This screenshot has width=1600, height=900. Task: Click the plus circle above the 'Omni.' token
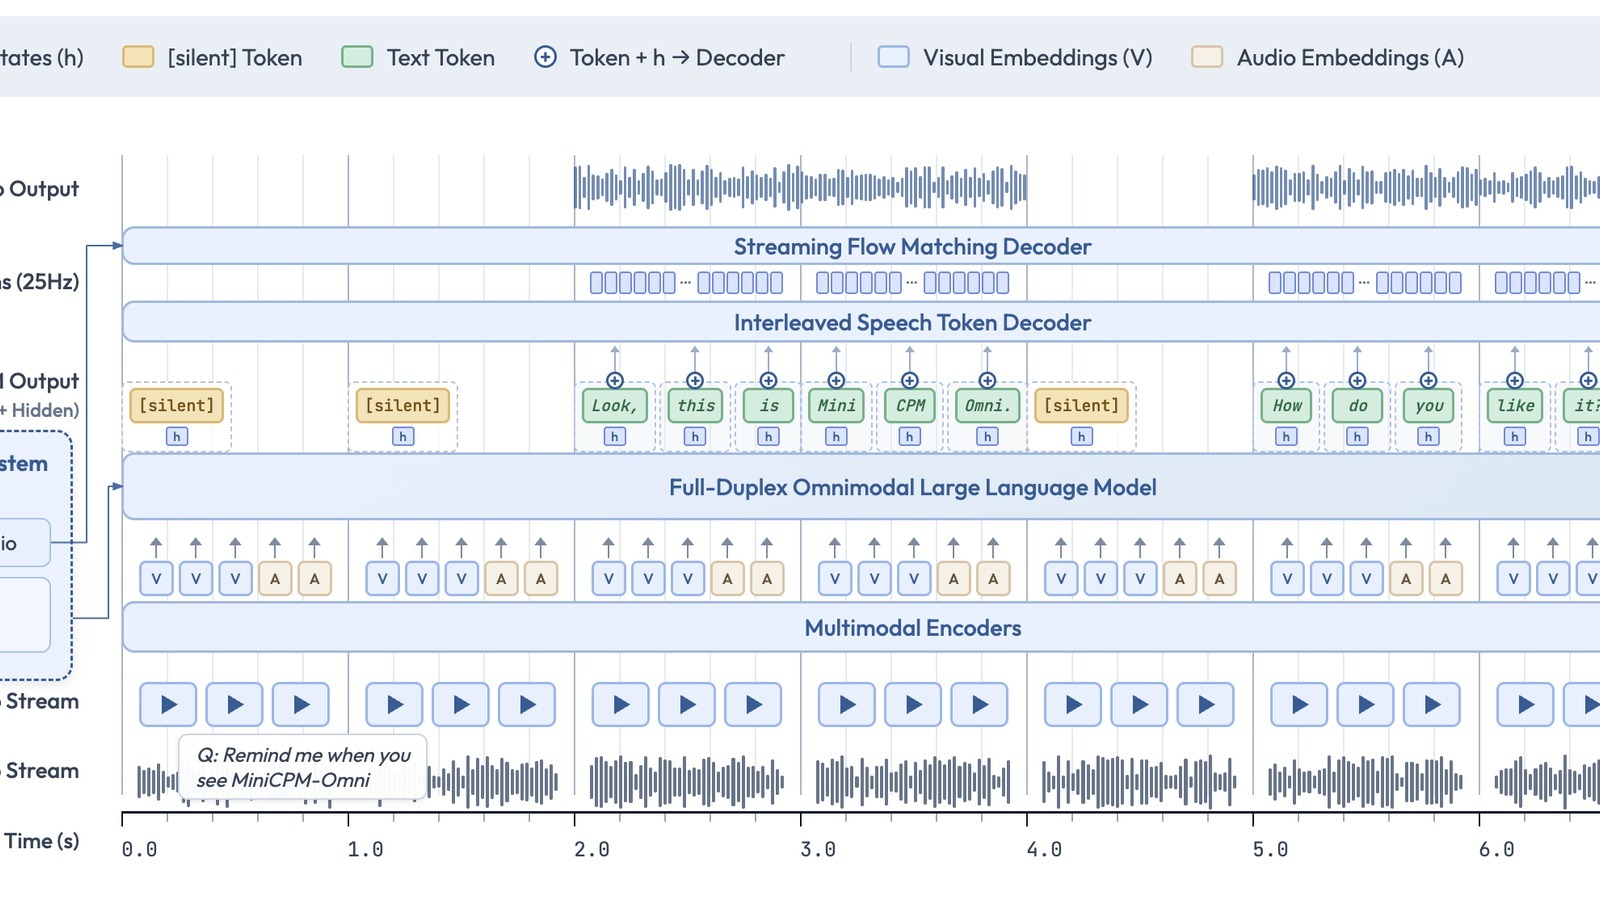coord(987,380)
